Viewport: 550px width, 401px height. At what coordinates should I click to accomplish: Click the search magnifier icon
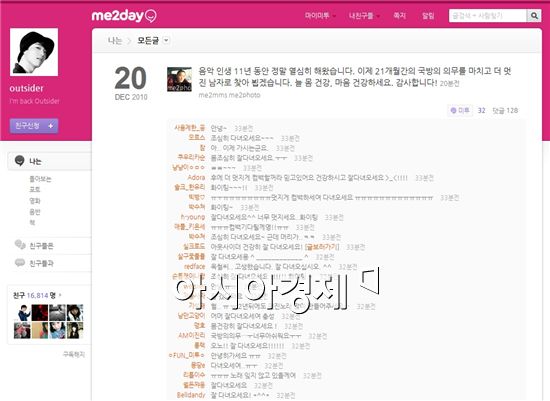534,15
